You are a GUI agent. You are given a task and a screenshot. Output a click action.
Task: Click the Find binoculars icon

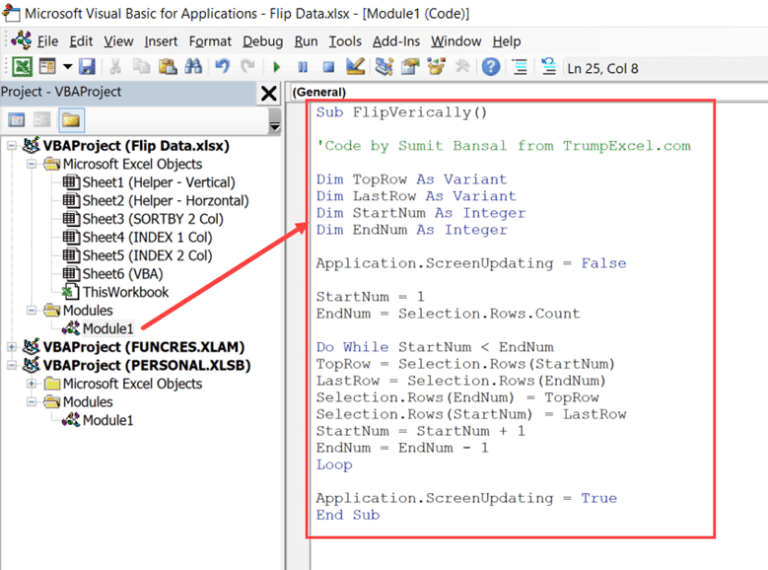[193, 67]
